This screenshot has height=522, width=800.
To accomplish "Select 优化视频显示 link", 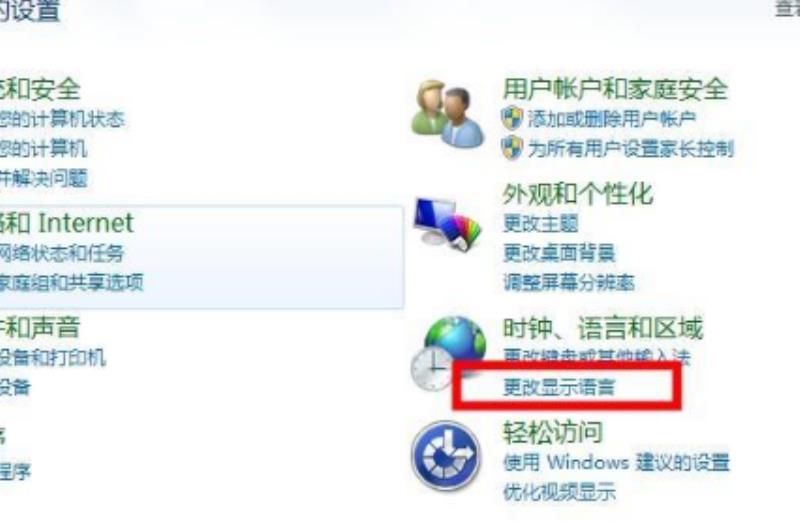I will 559,492.
